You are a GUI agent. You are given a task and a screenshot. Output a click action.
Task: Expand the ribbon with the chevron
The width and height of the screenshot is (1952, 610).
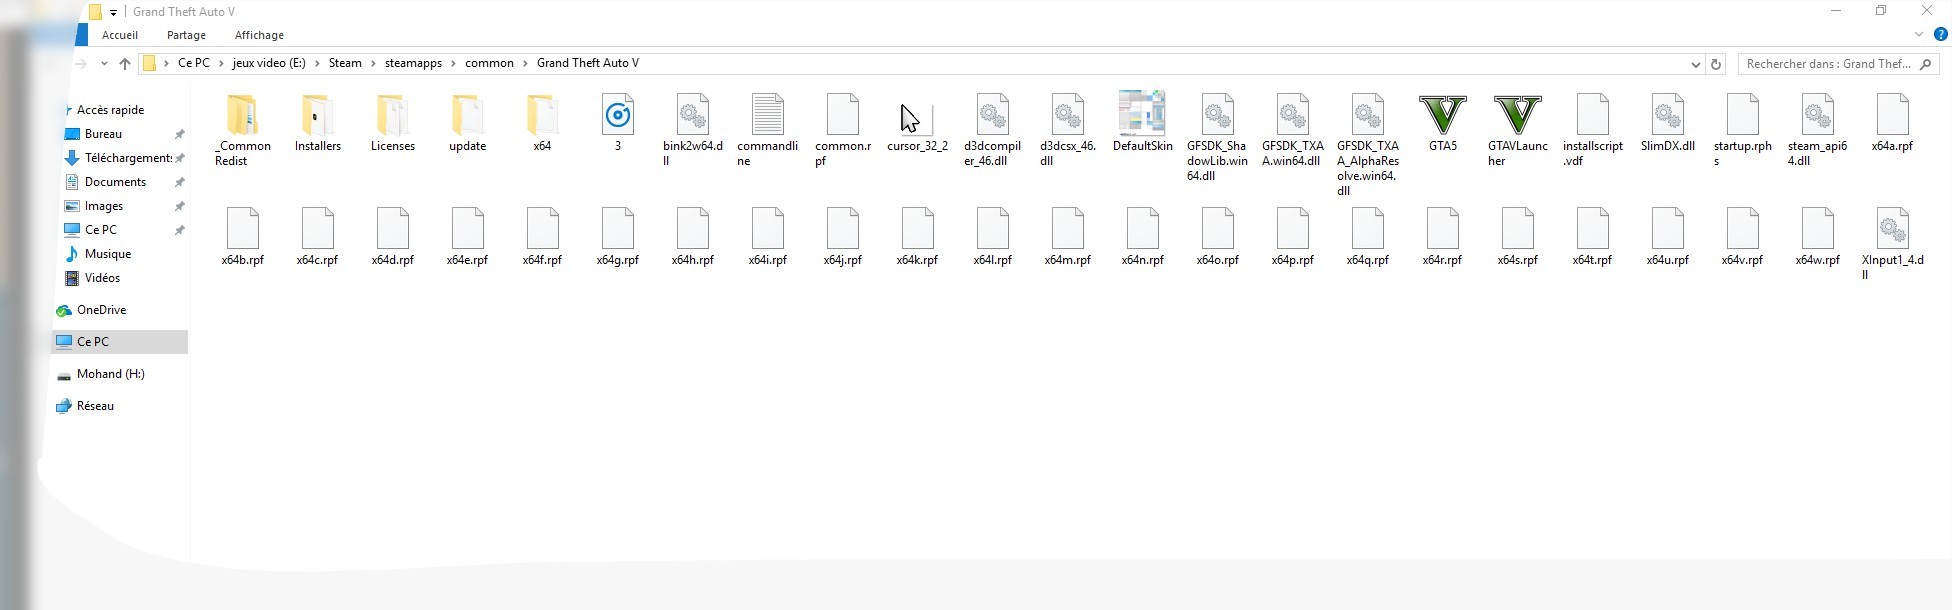[x=1919, y=34]
